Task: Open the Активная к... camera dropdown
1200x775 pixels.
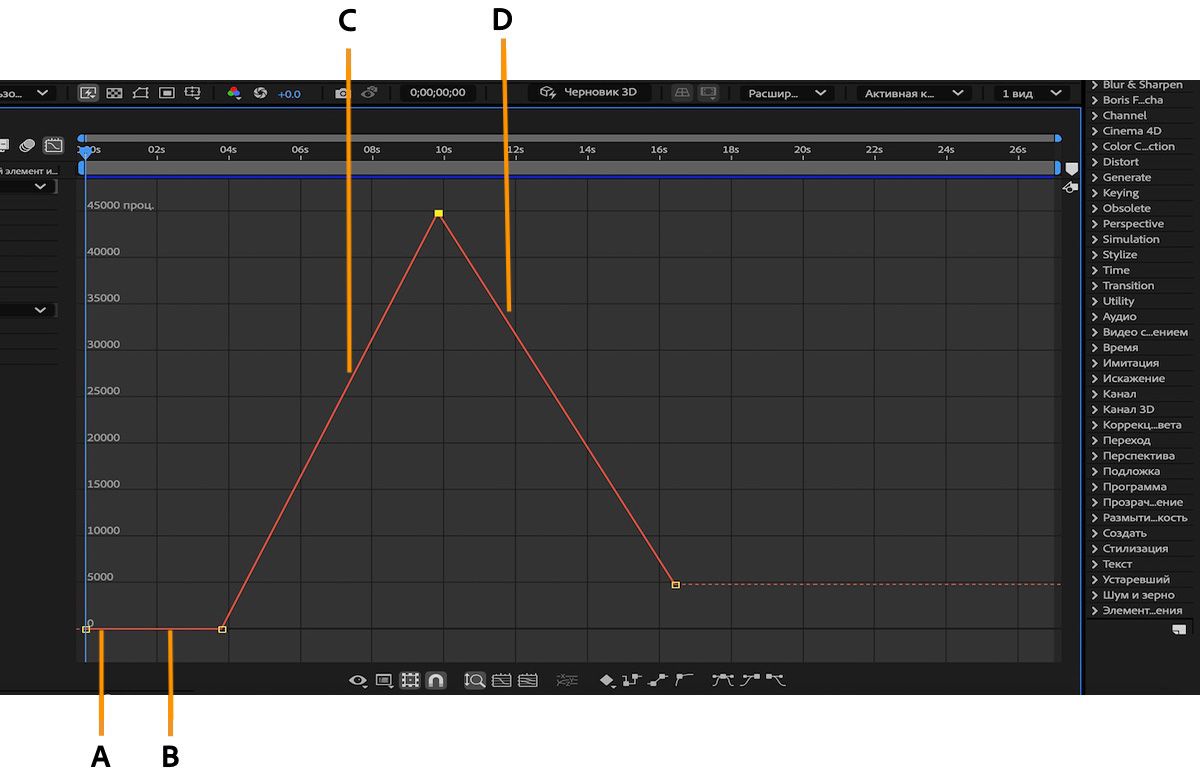Action: click(x=914, y=93)
